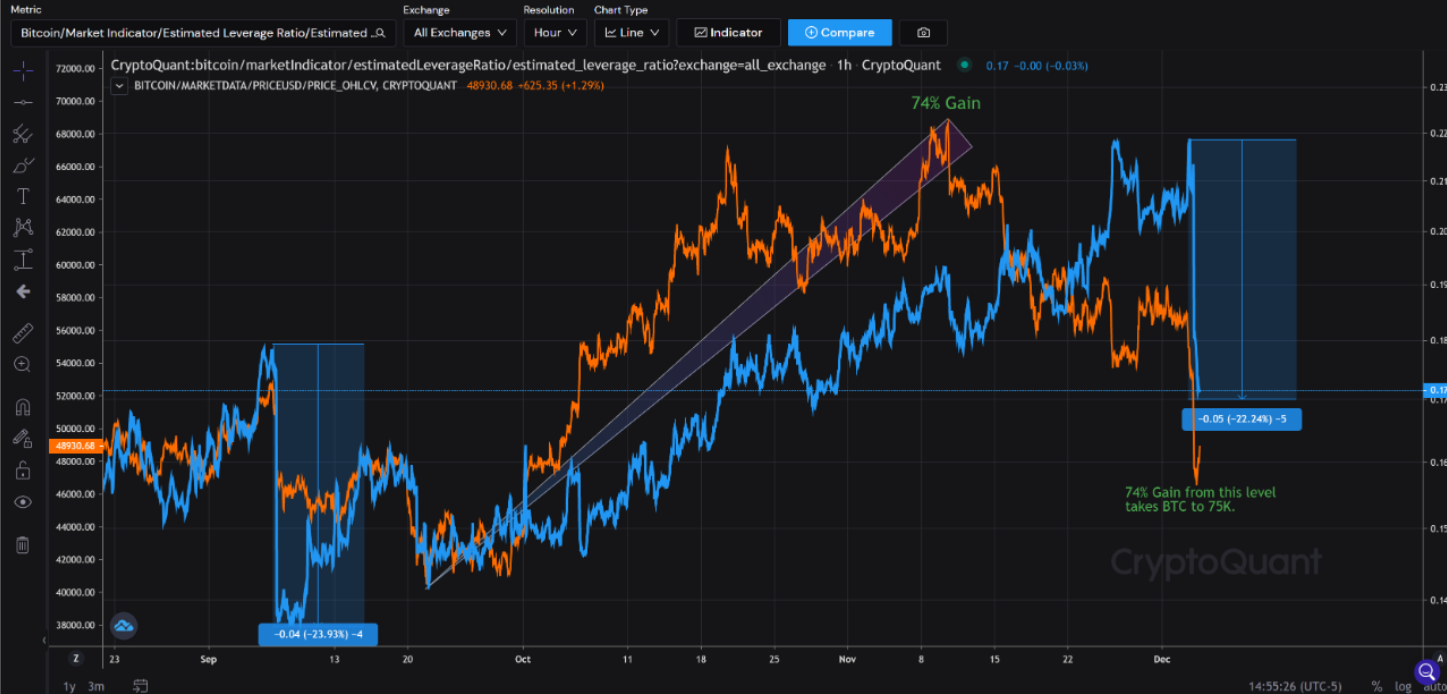Screen dimensions: 1447x694
Task: Click the BITCOIN PRICE_OHLCV legend label
Action: [x=295, y=86]
